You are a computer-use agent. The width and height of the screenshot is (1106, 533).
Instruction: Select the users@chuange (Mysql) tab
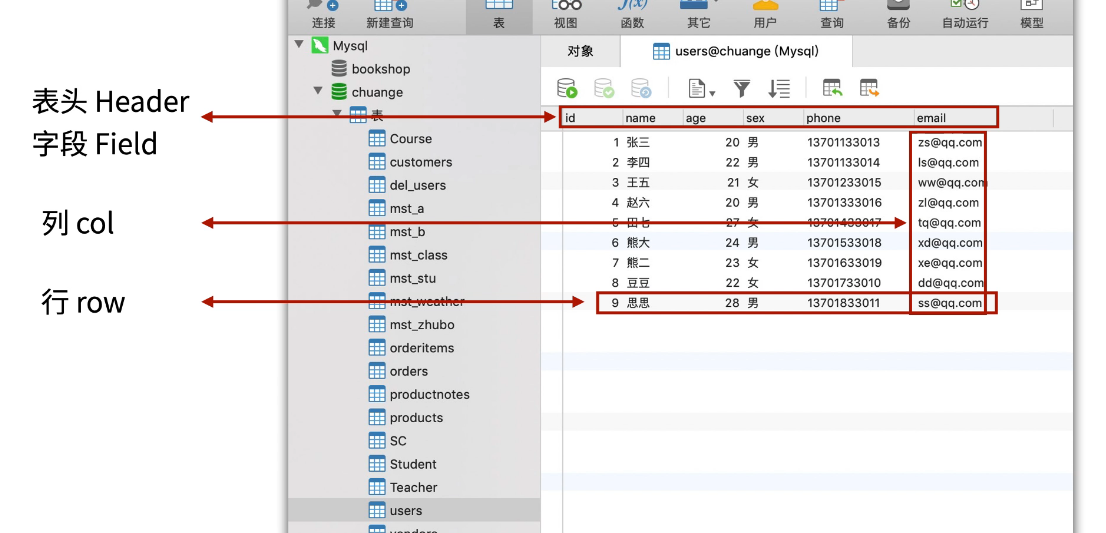click(736, 51)
